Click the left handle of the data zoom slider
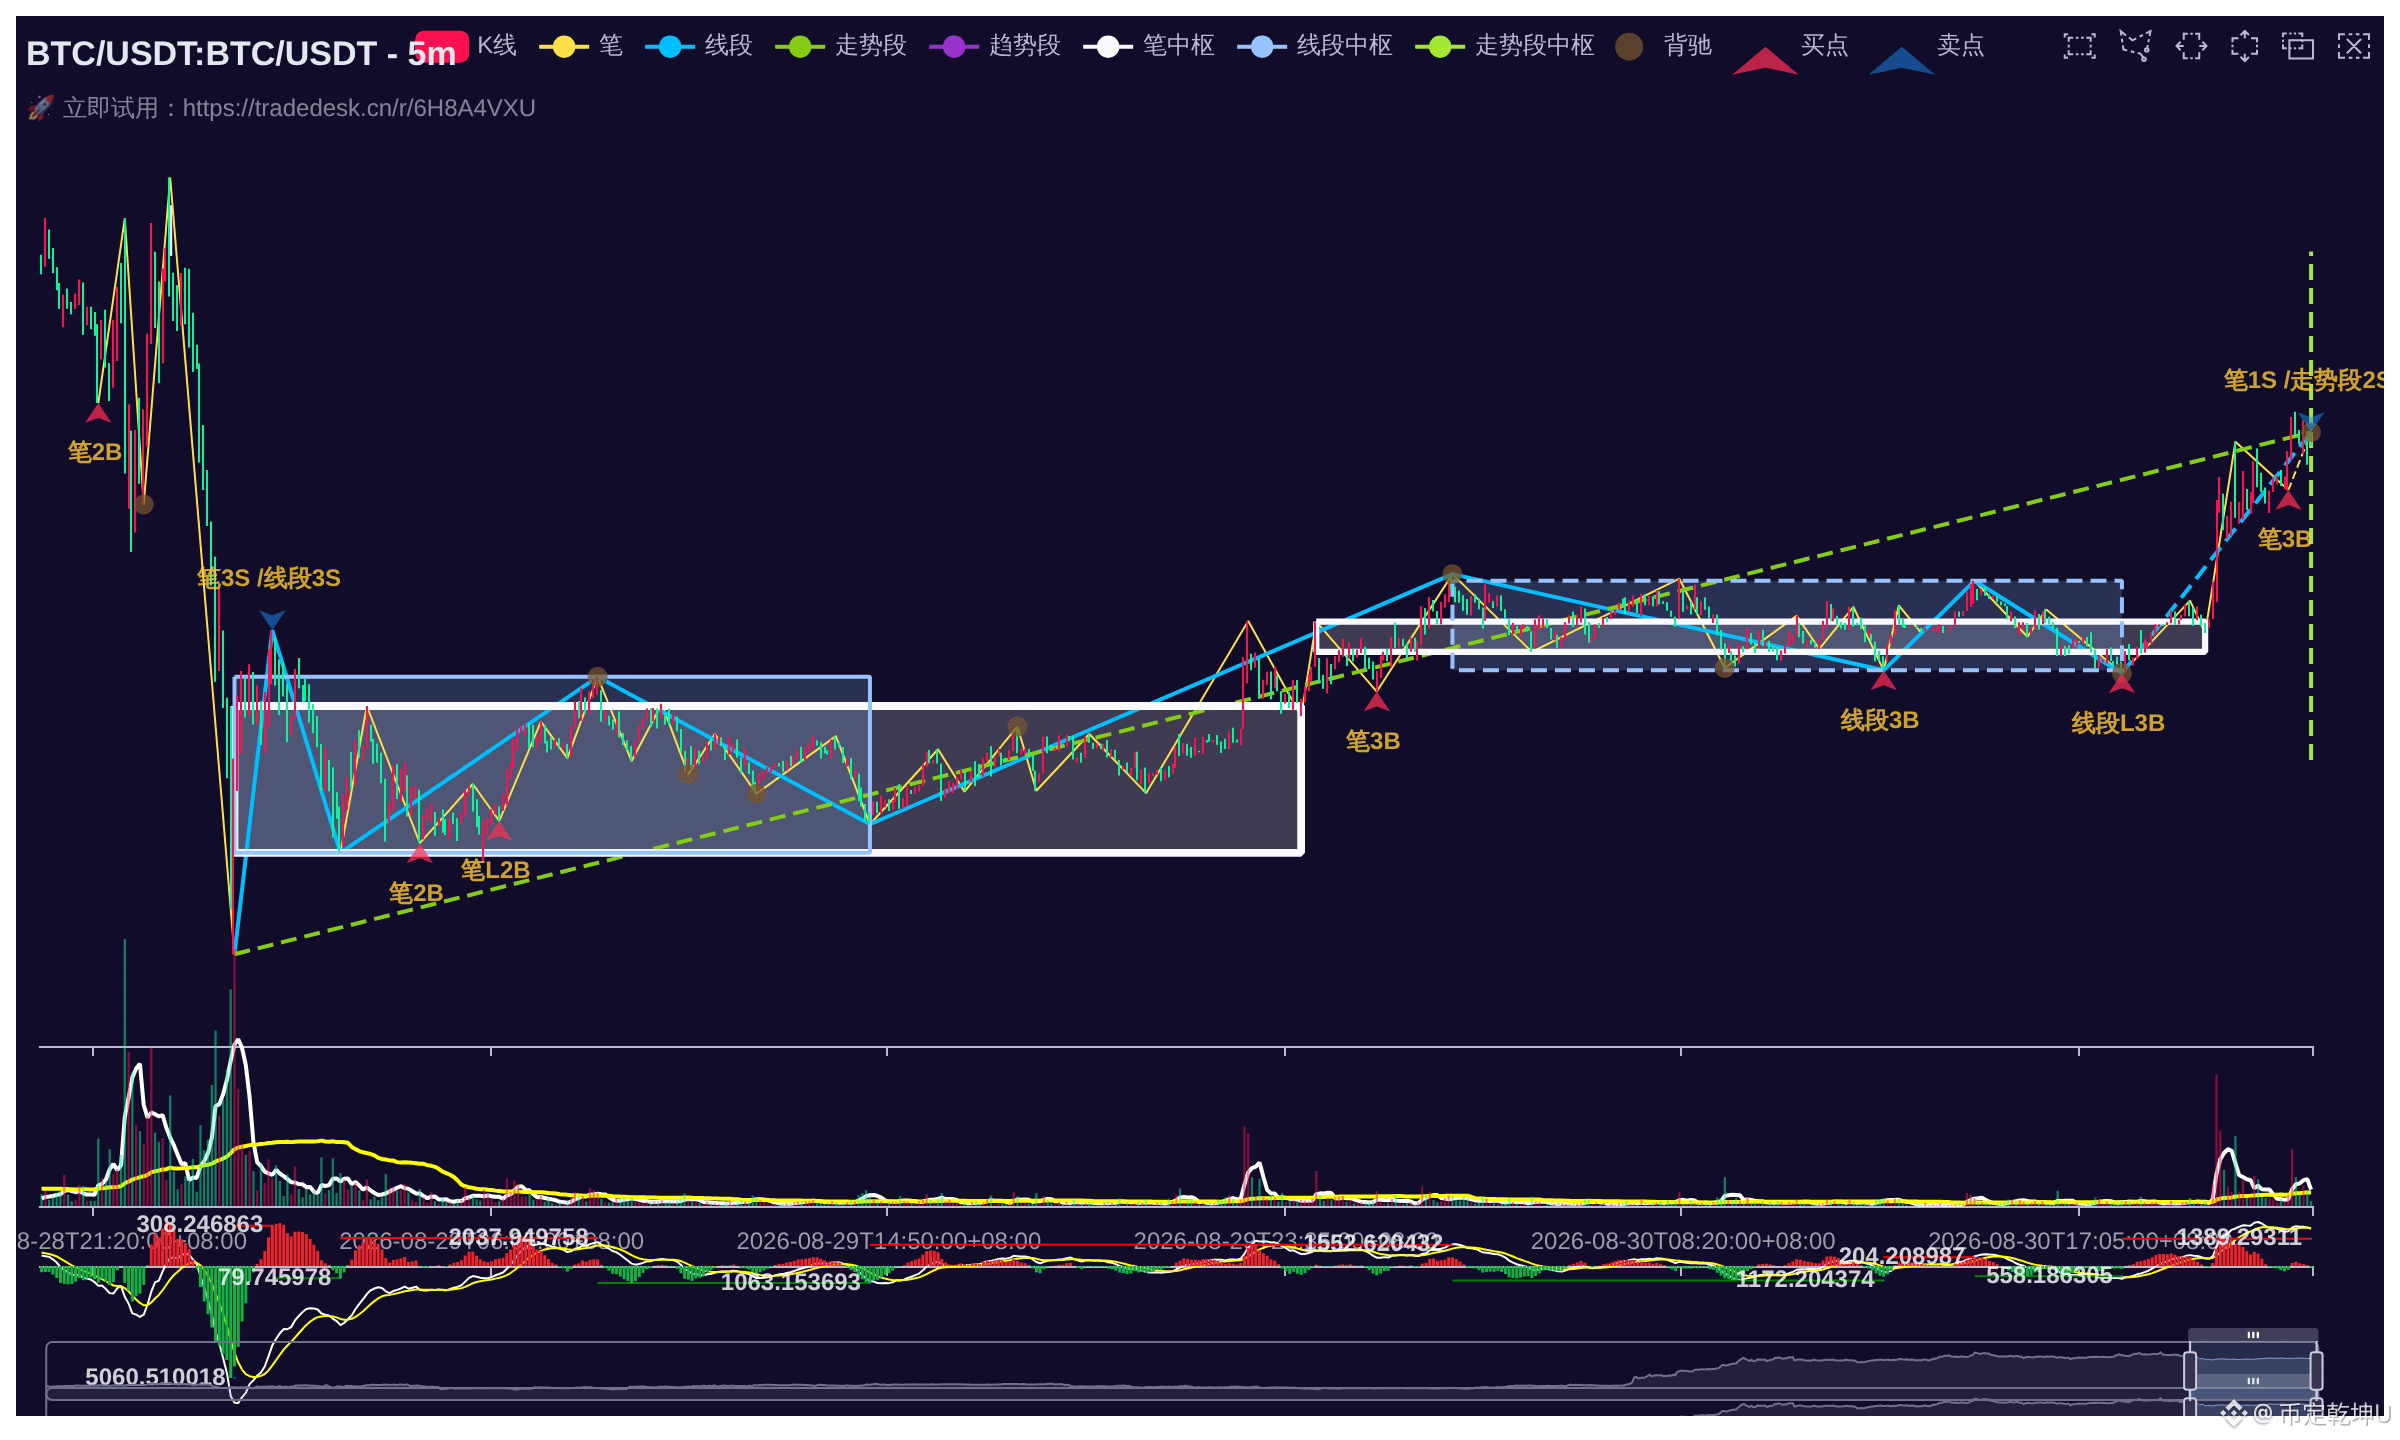 click(2190, 1370)
